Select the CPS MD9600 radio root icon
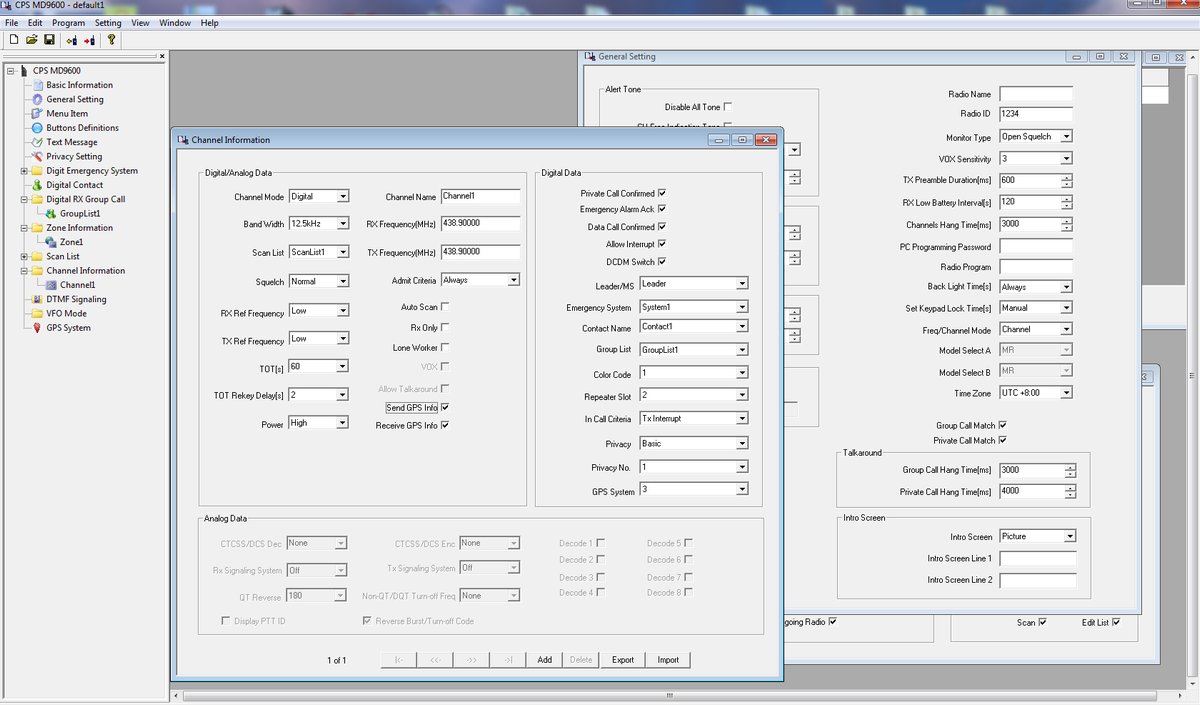Image resolution: width=1200 pixels, height=705 pixels. [25, 71]
